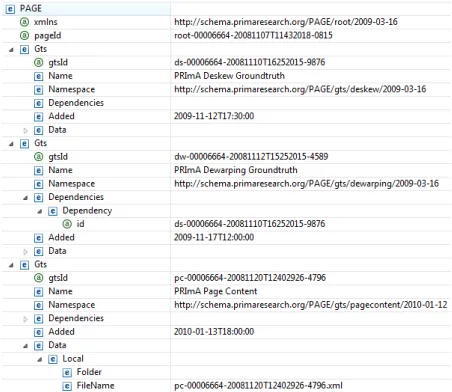Collapse Dependencies node under Dewarping Gts
Image resolution: width=452 pixels, height=392 pixels.
pyautogui.click(x=25, y=198)
